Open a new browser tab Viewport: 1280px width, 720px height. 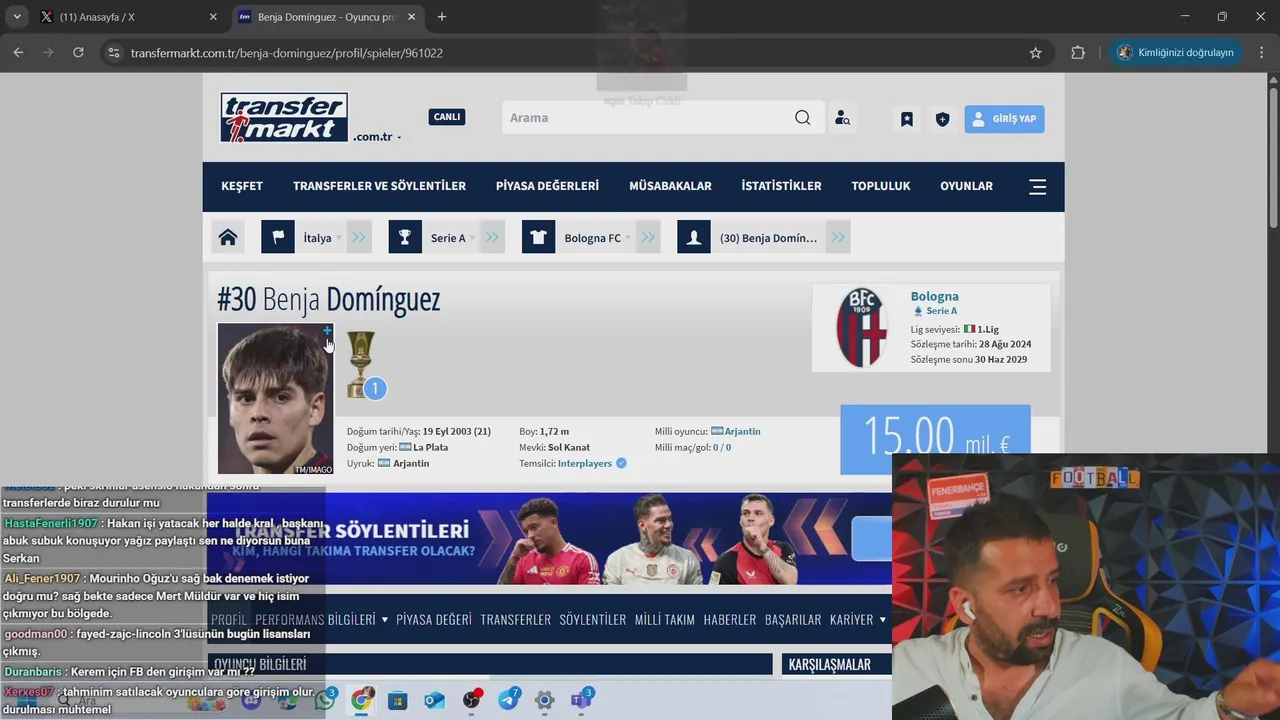coord(442,17)
